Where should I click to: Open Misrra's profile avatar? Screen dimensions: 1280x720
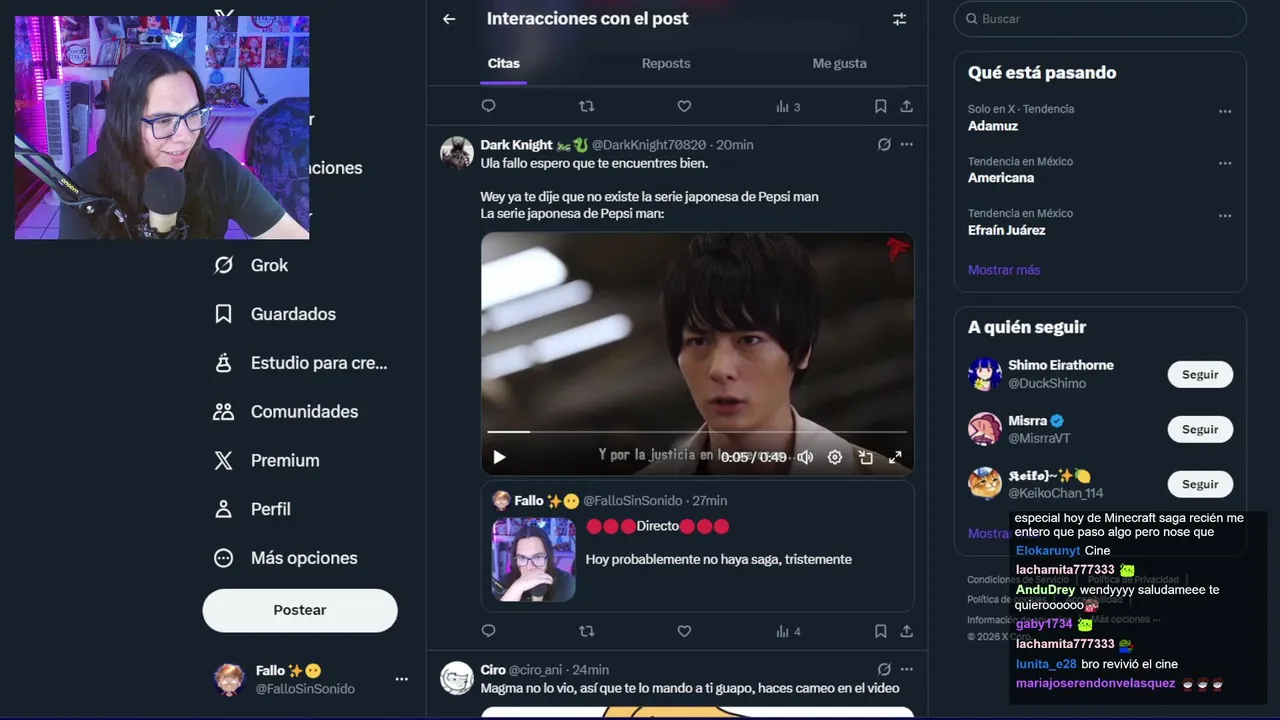pos(985,429)
